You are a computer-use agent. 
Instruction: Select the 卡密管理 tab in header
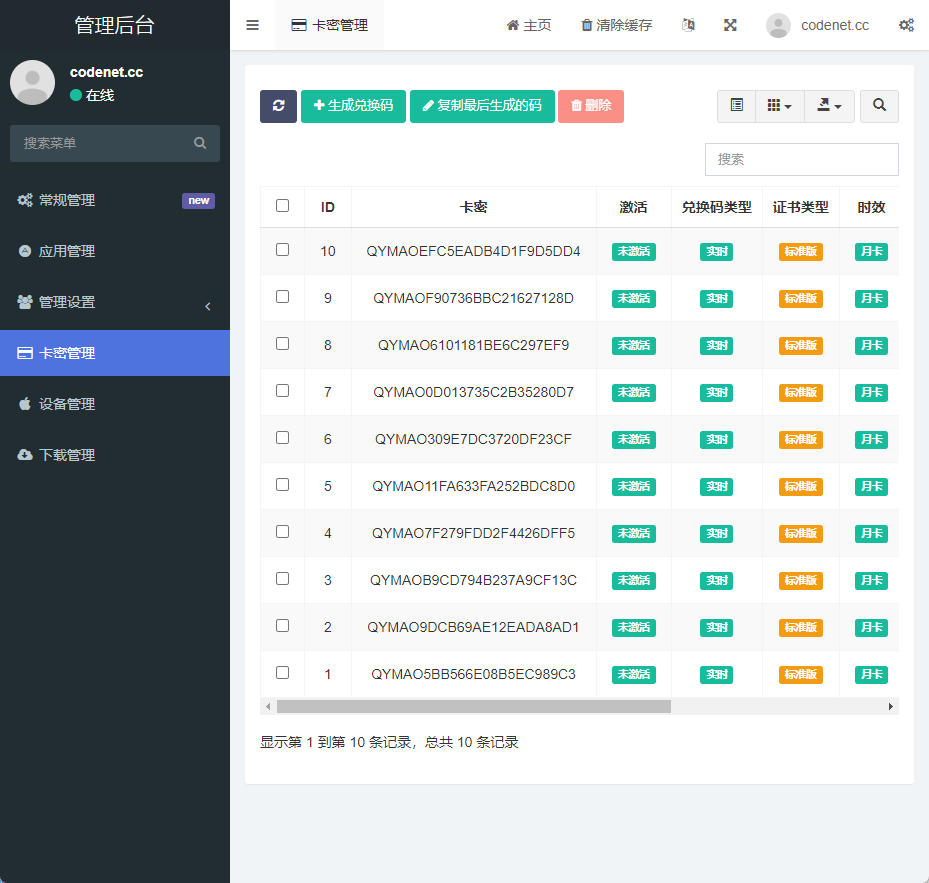tap(329, 25)
